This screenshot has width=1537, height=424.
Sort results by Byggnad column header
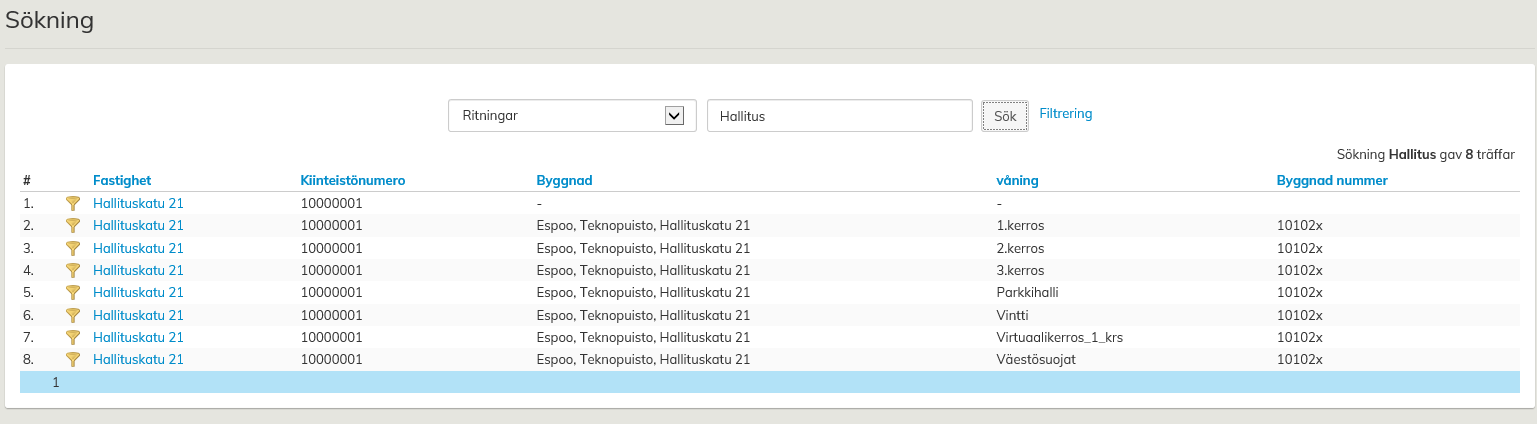coord(565,181)
